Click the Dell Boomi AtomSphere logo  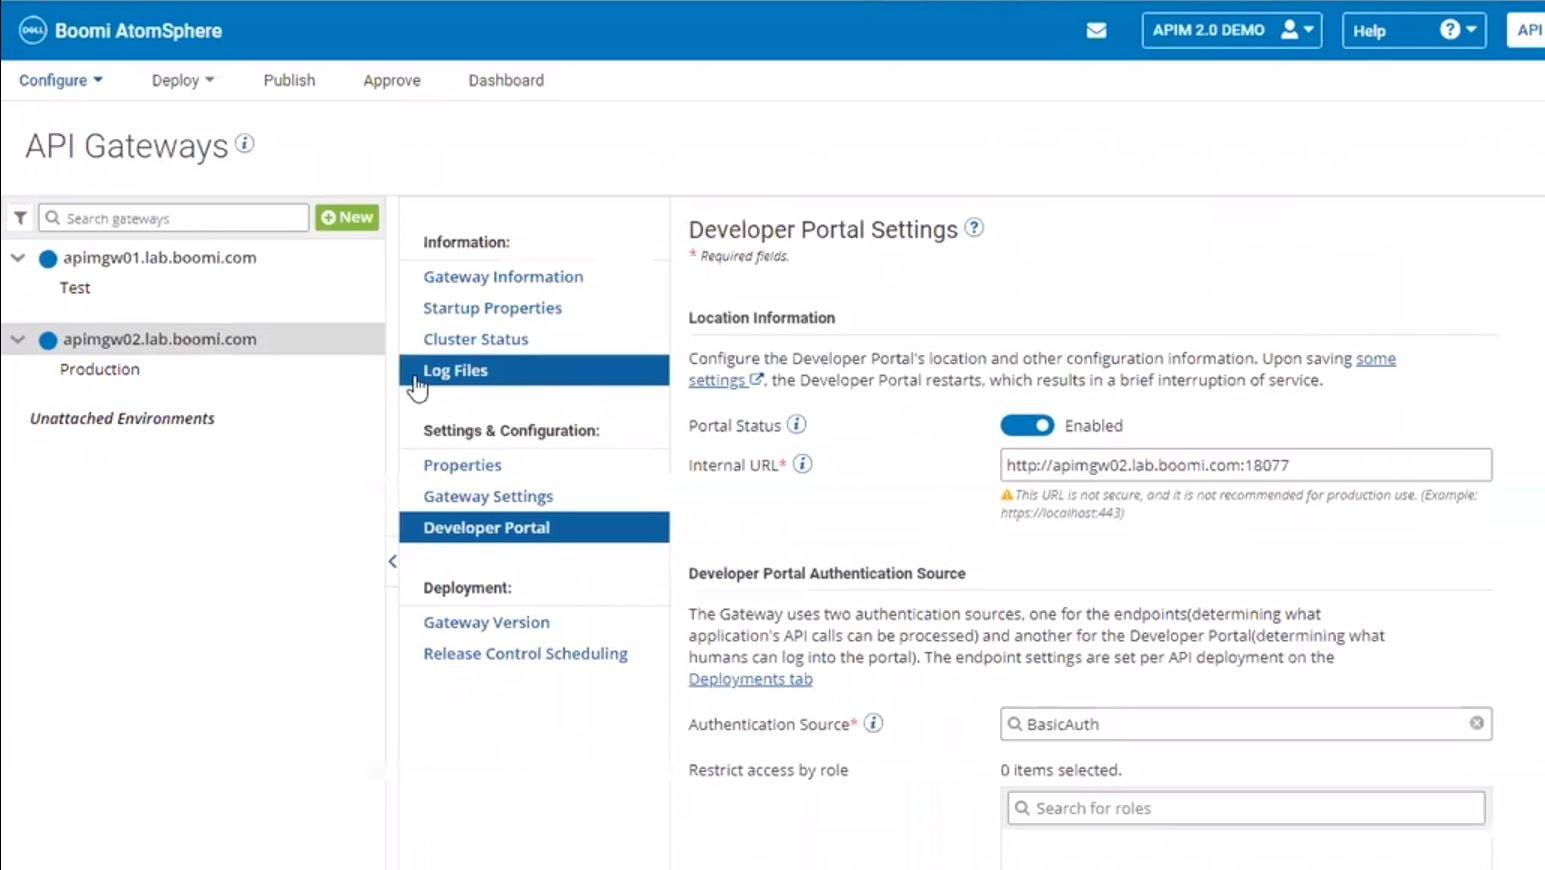120,30
